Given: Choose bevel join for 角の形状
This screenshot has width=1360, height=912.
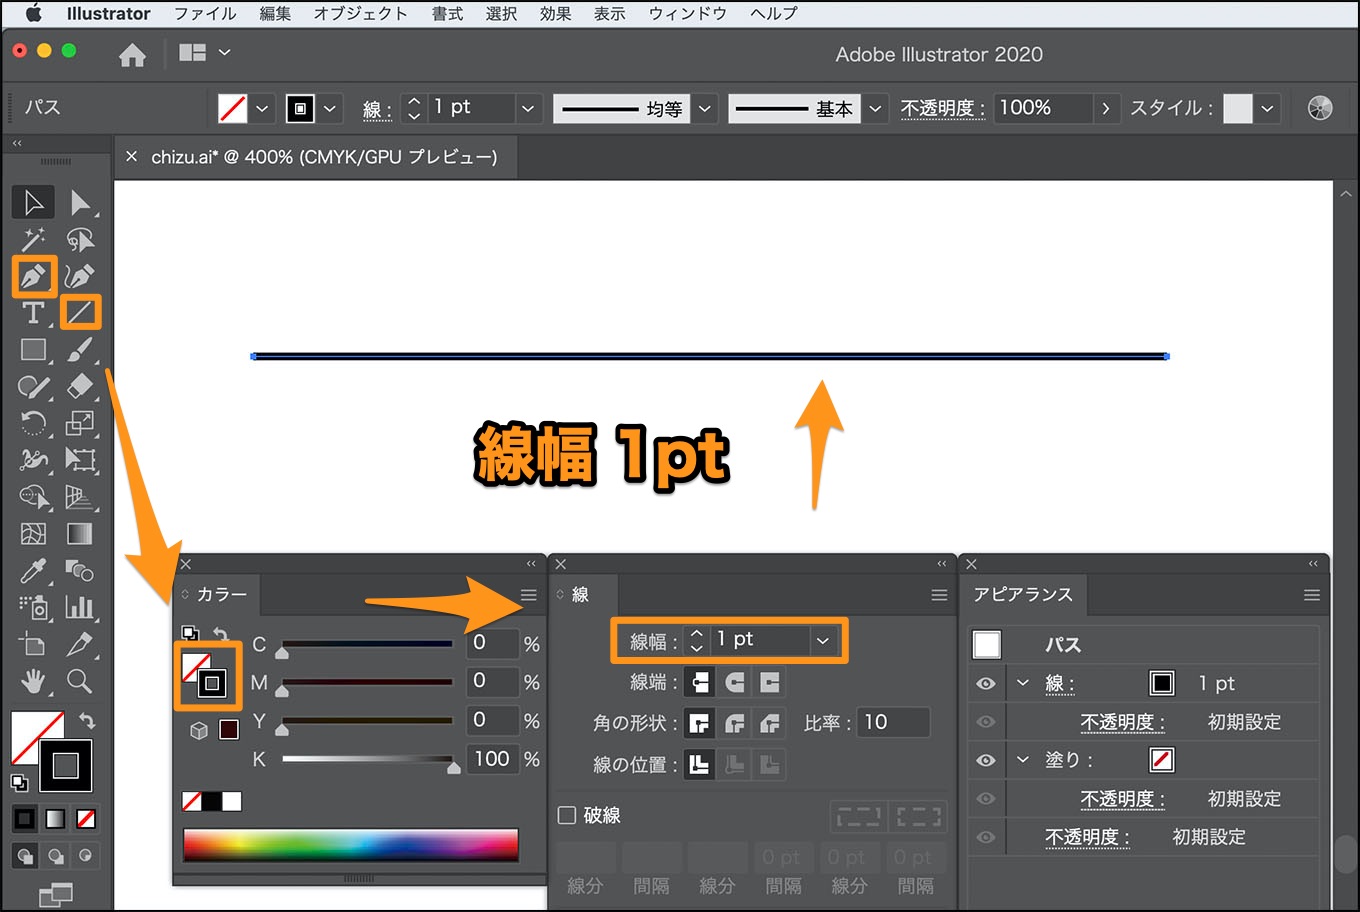Looking at the screenshot, I should point(769,722).
